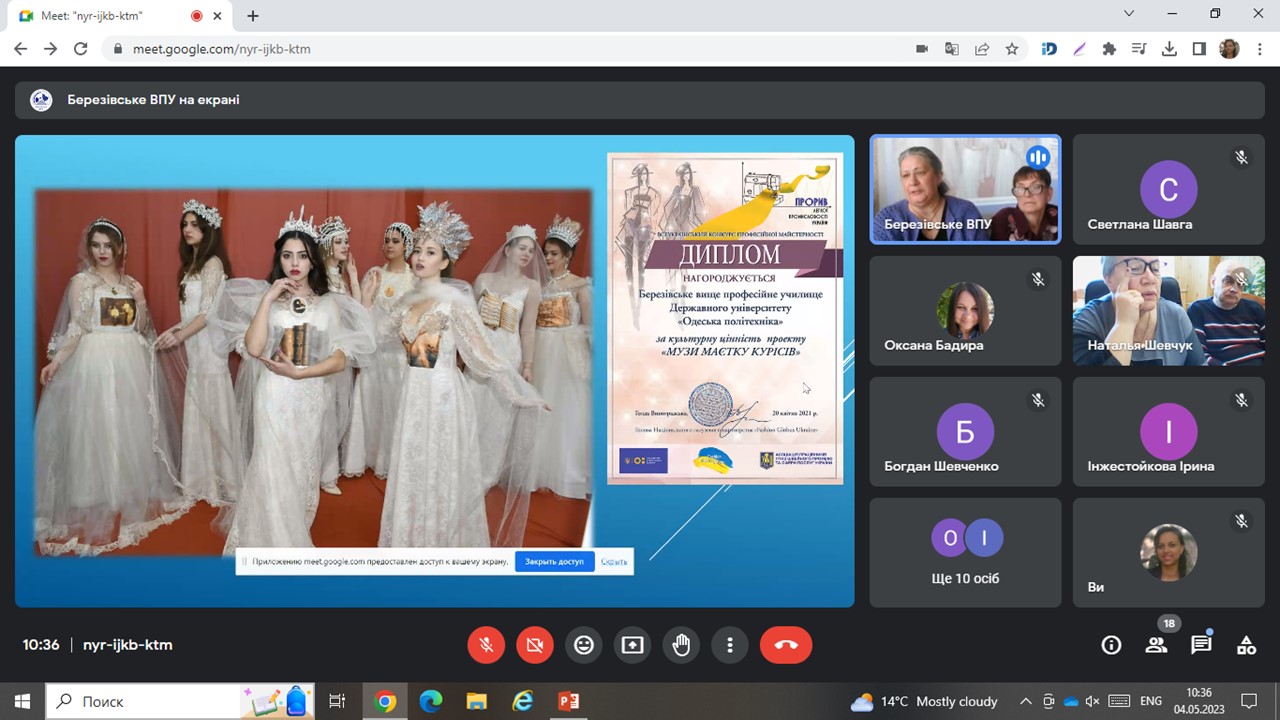1280x720 pixels.
Task: Open the Ще 10 осіб participants tile
Action: pos(965,553)
